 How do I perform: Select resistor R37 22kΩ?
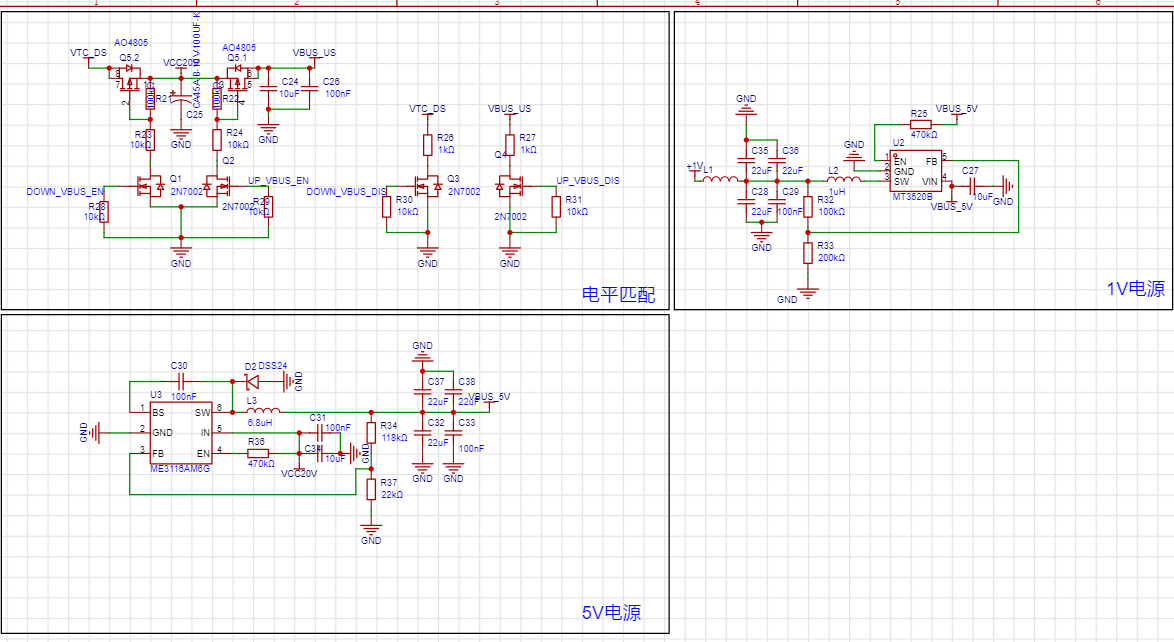click(371, 489)
